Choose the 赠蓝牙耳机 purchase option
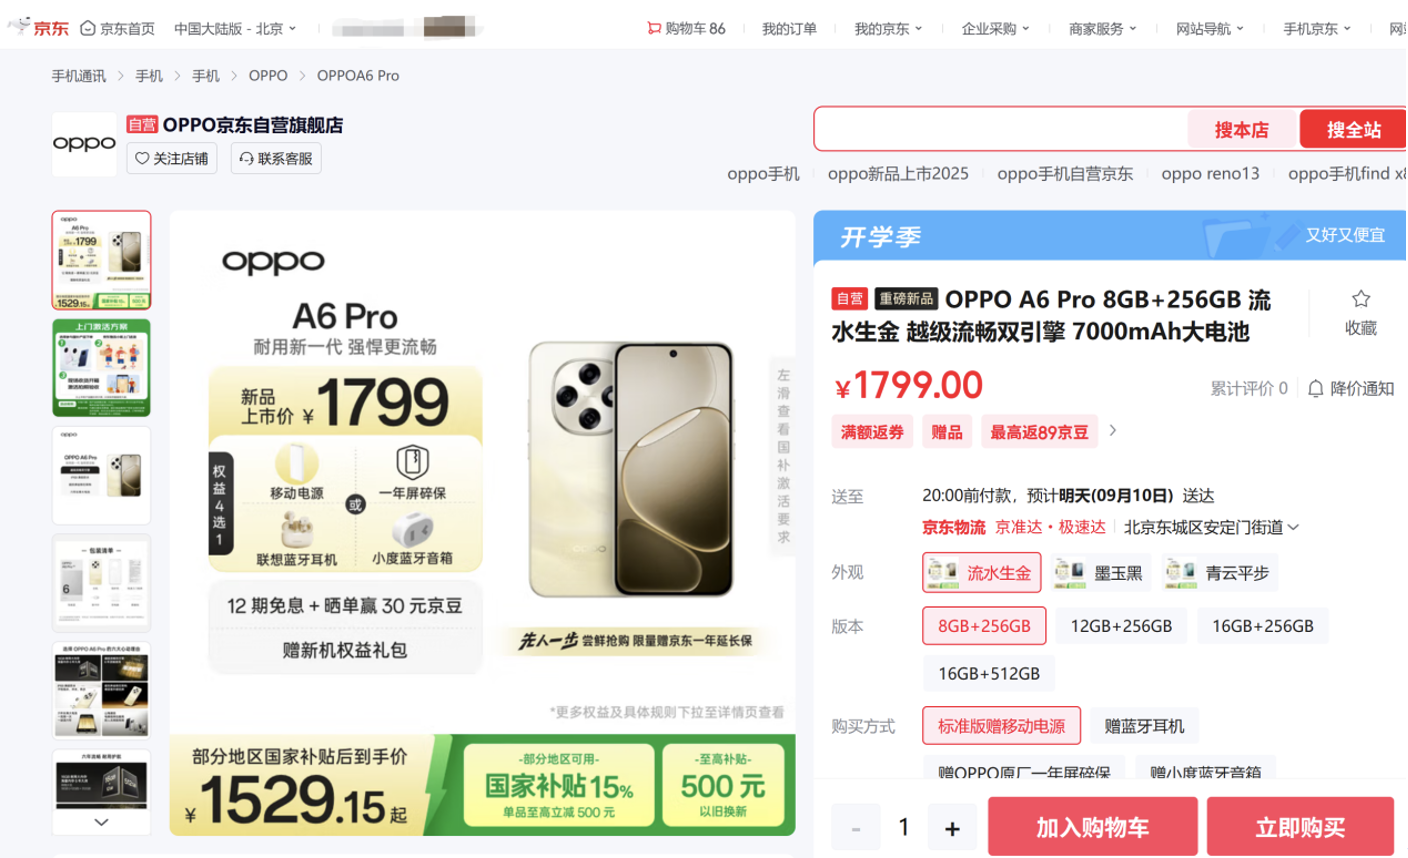This screenshot has height=858, width=1408. [x=1144, y=726]
